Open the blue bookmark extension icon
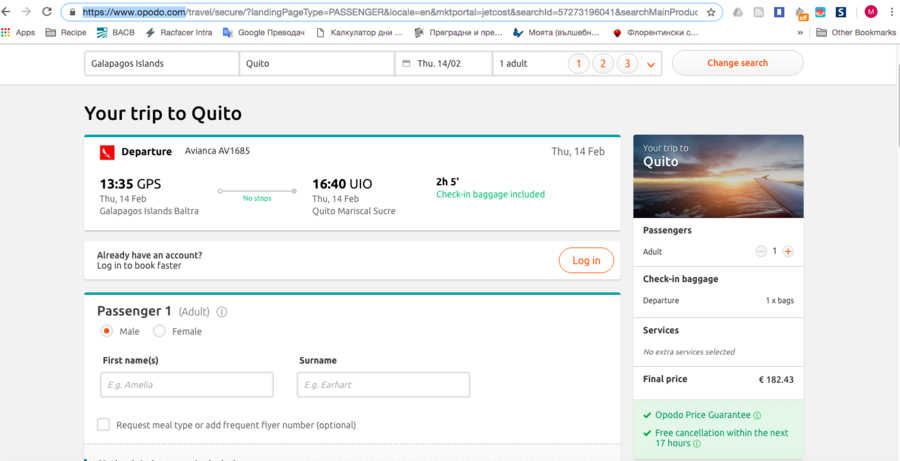This screenshot has height=461, width=900. [778, 12]
